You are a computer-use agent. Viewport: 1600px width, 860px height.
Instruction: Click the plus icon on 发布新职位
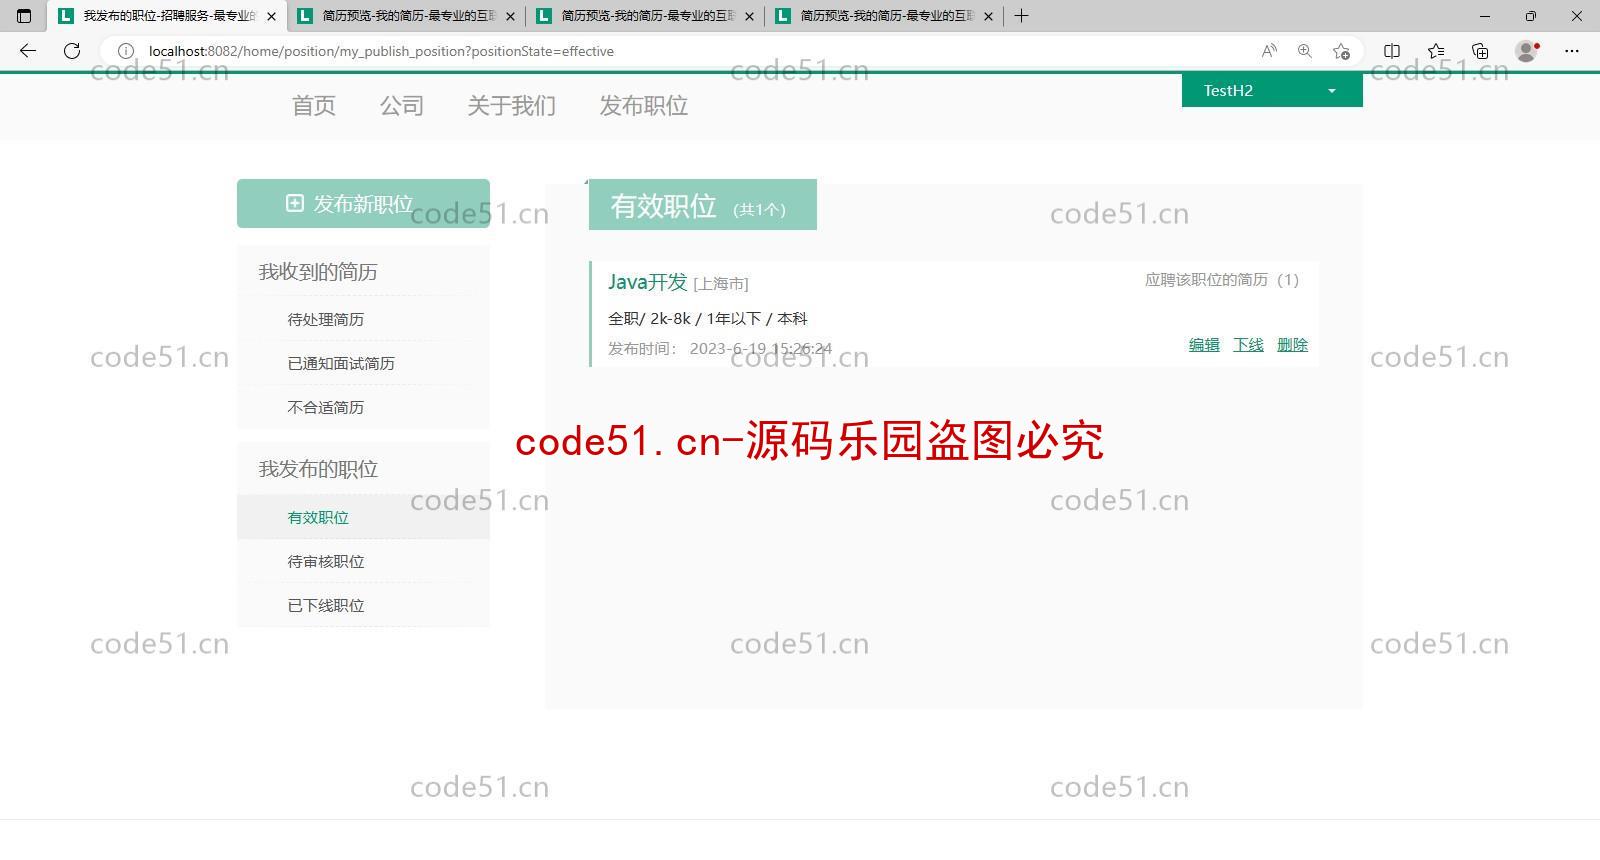(295, 203)
